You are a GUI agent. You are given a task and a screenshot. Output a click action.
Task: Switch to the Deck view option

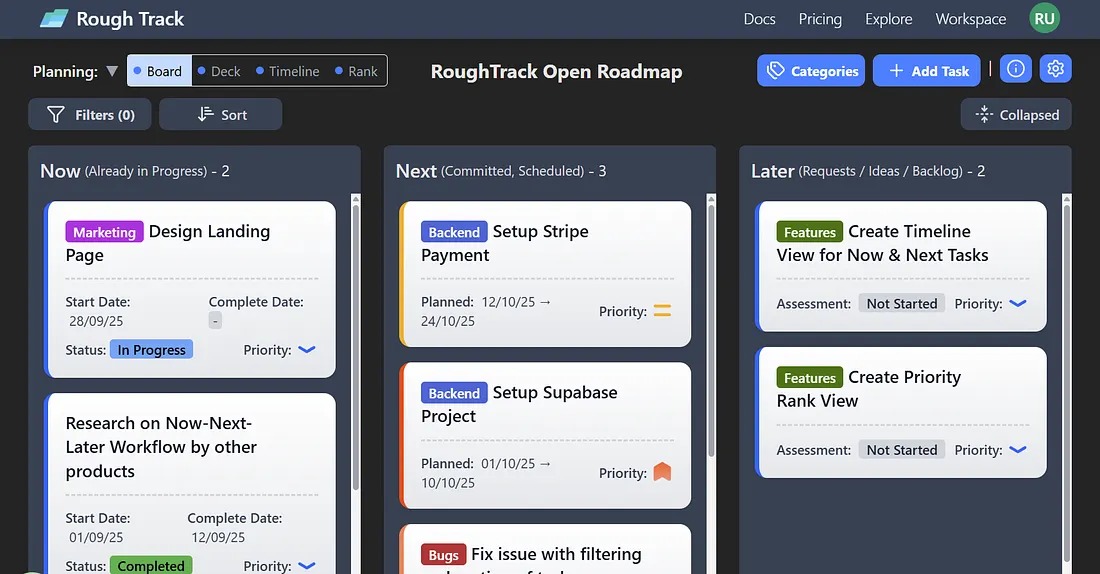click(x=219, y=71)
